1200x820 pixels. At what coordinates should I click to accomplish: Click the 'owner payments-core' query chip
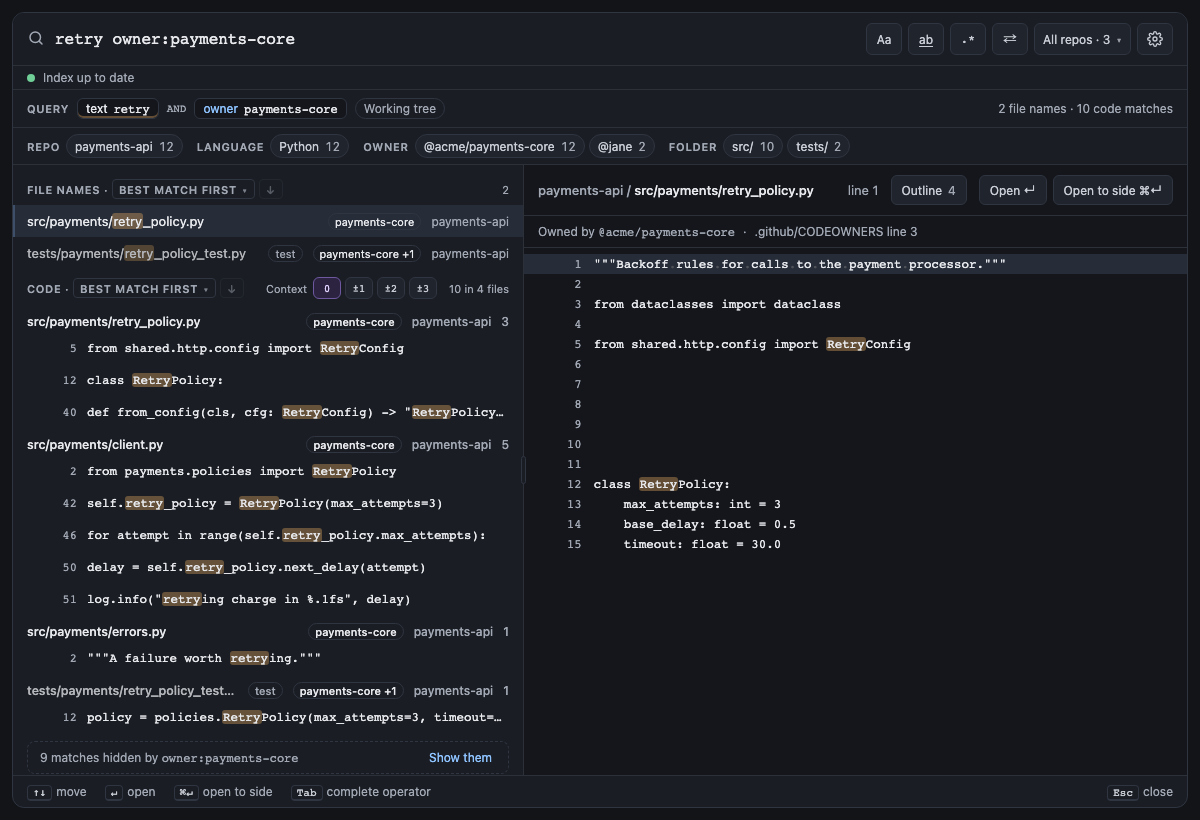pyautogui.click(x=271, y=109)
